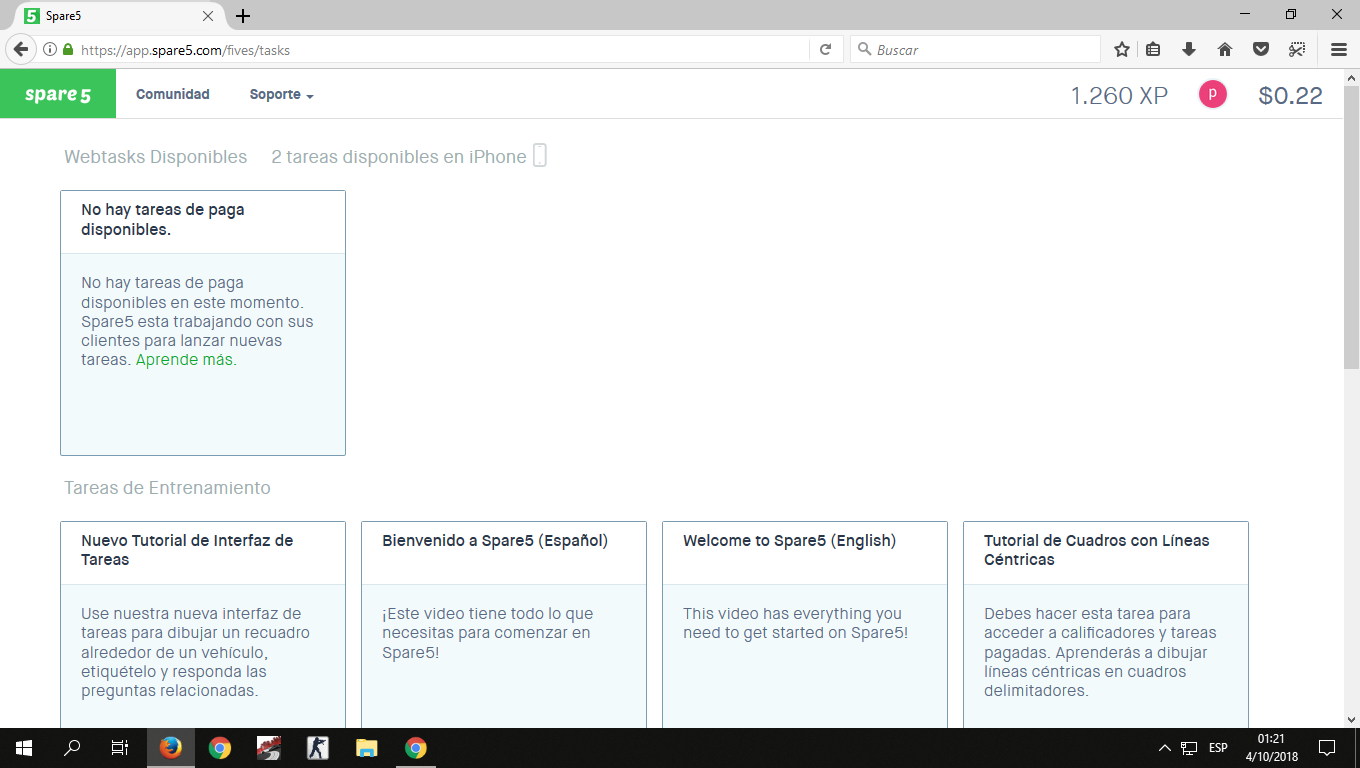Expand the Soporte dropdown menu
The width and height of the screenshot is (1360, 768).
click(281, 94)
